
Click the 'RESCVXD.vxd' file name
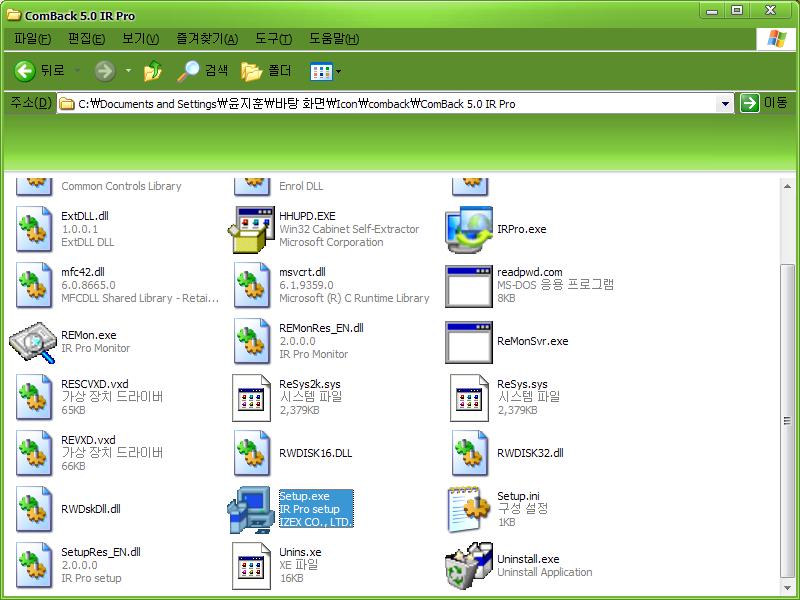[94, 384]
